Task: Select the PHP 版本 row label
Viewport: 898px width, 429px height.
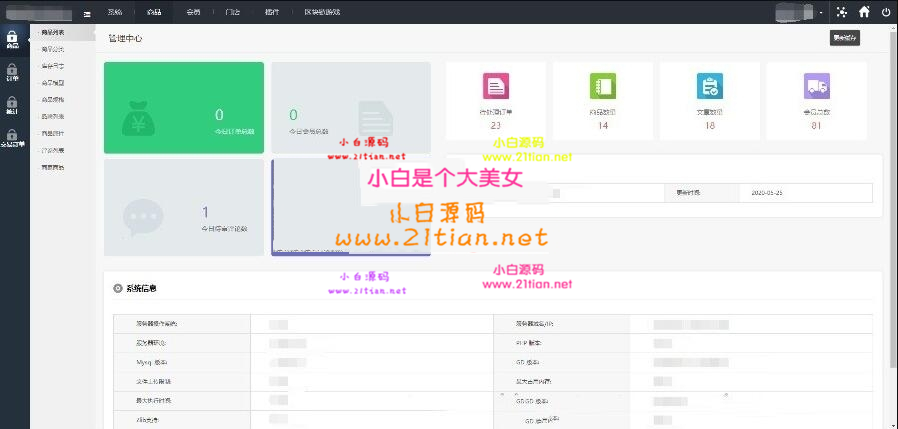Action: 529,343
